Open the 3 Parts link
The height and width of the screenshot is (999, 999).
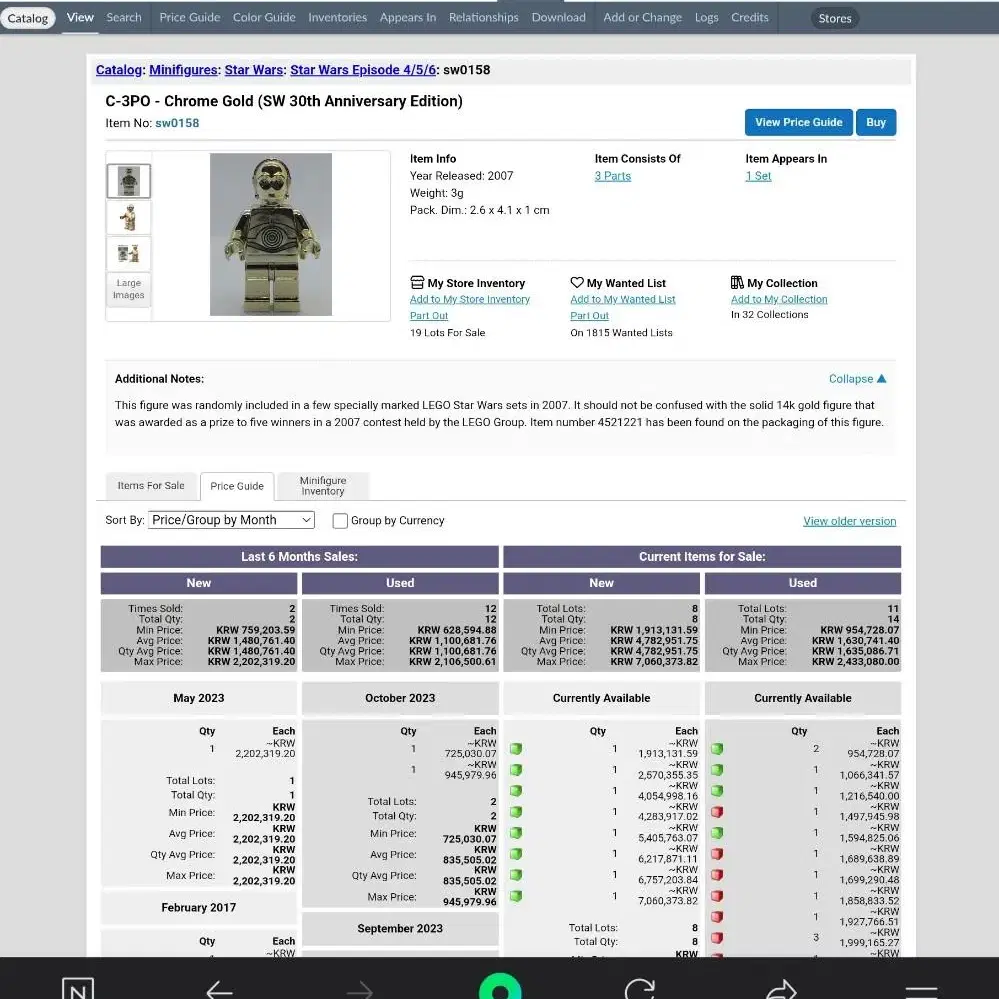612,176
